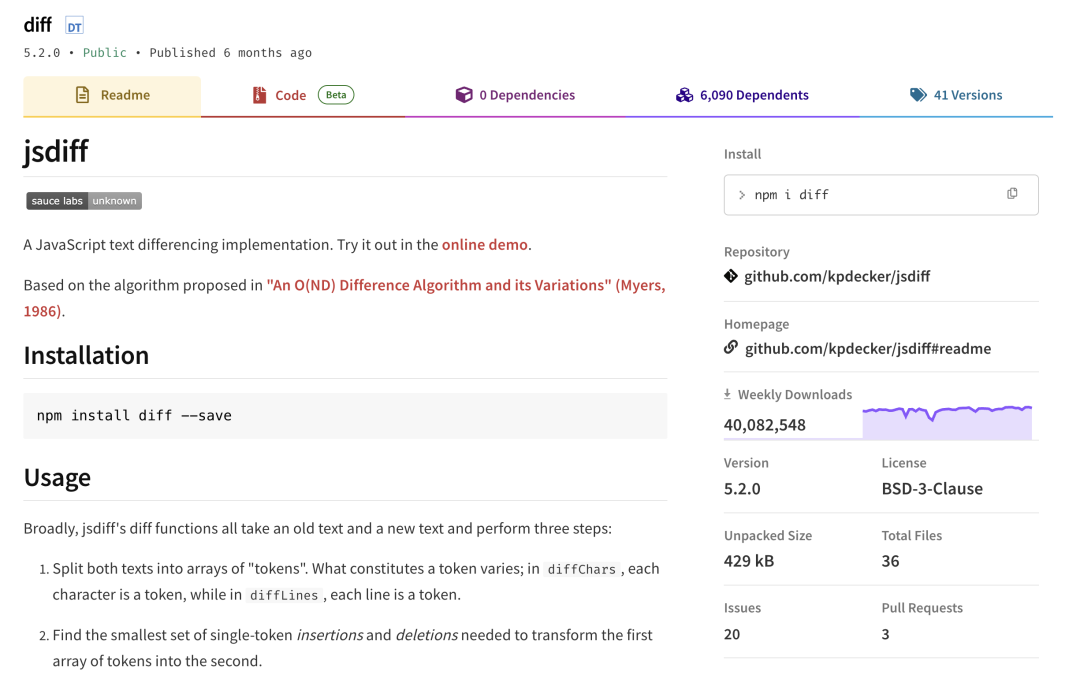Click the git repository diamond icon
The image size is (1080, 675).
click(x=731, y=276)
